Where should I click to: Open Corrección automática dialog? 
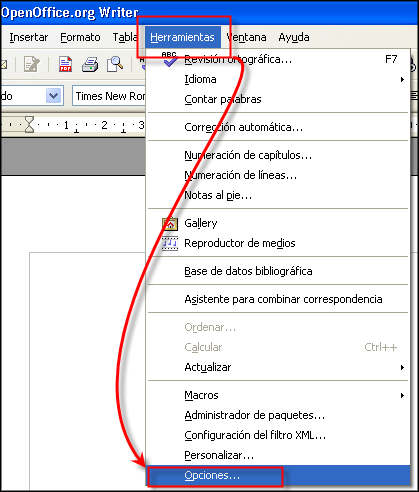point(278,127)
